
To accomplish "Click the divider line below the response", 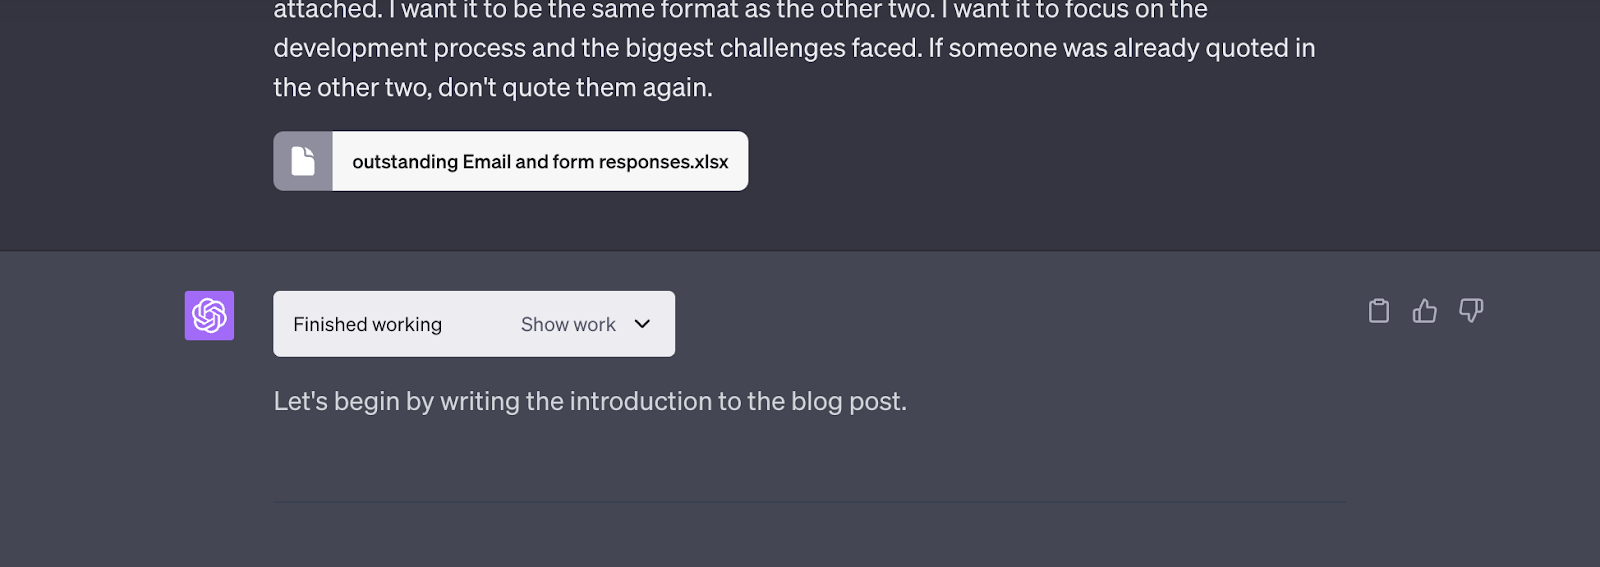I will pos(809,502).
